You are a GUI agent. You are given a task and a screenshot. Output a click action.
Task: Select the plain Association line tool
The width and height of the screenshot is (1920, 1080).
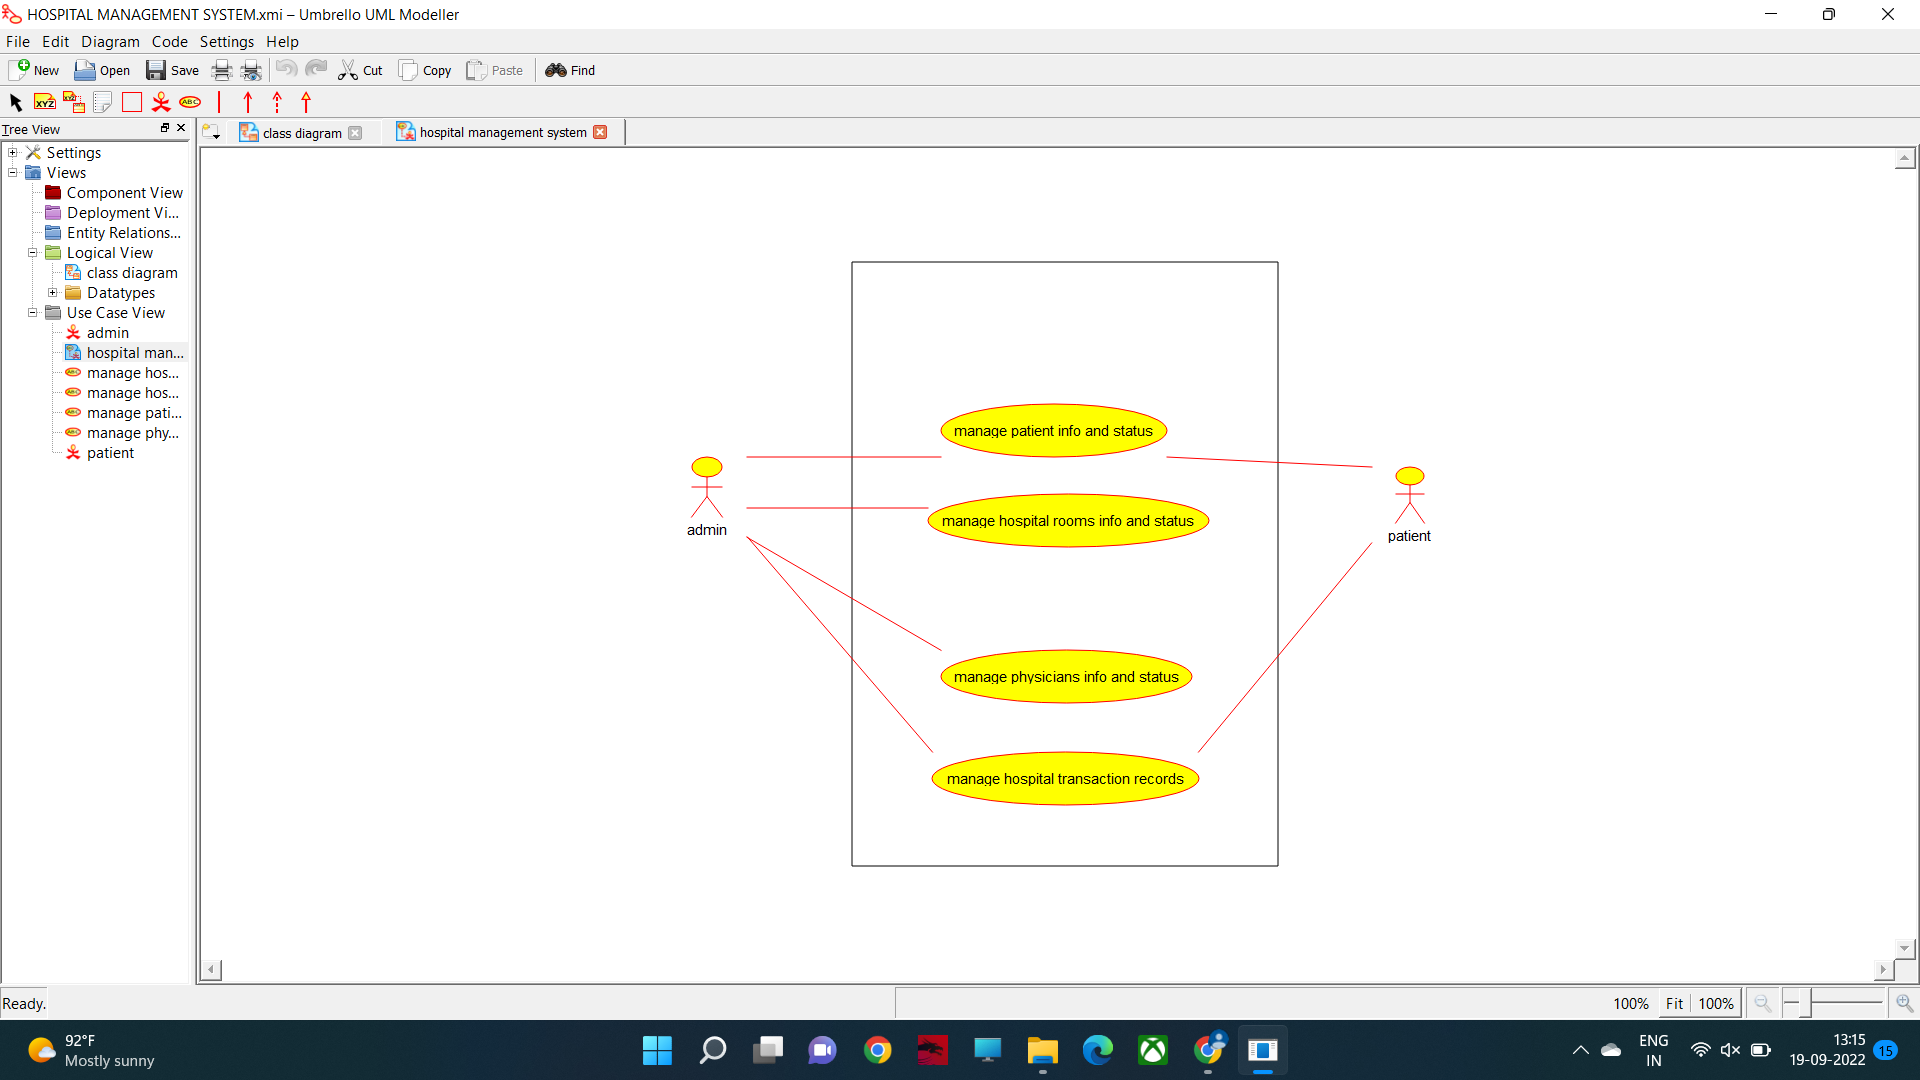[x=219, y=102]
